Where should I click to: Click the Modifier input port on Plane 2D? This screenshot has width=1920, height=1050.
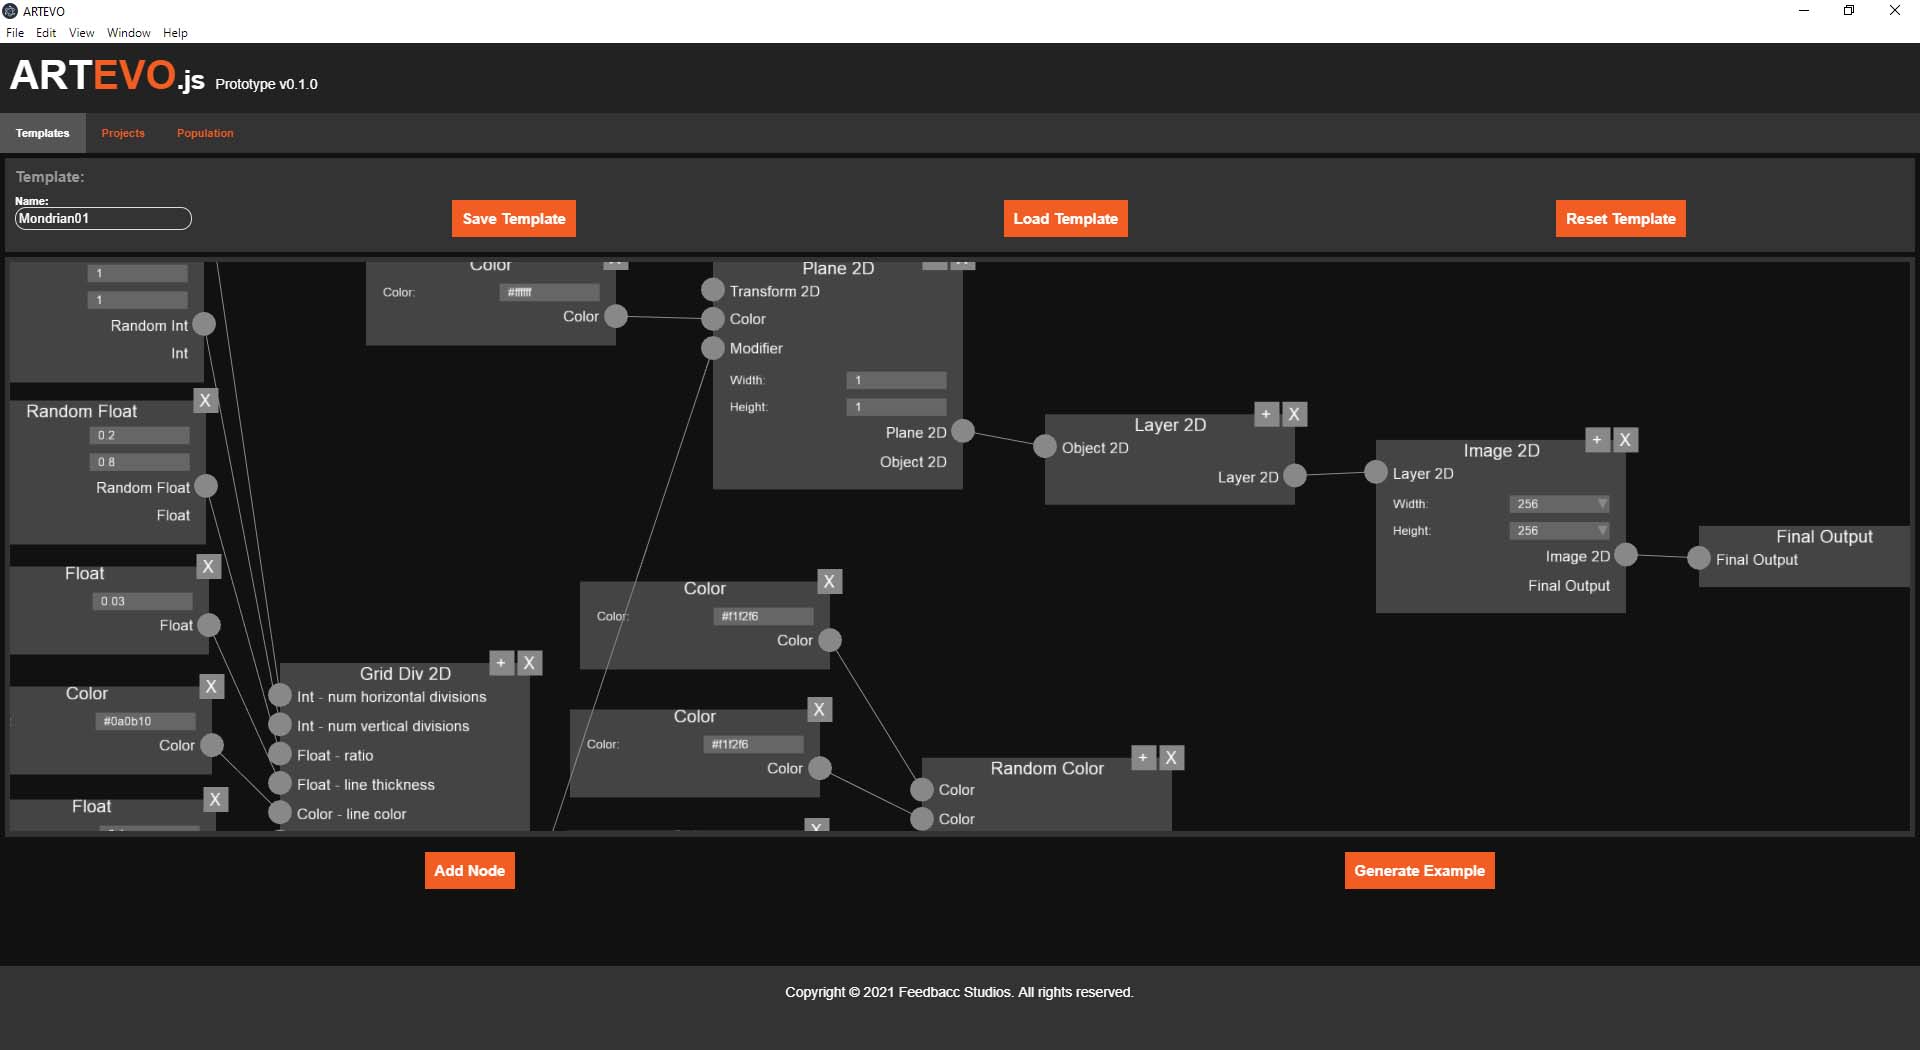click(x=713, y=348)
